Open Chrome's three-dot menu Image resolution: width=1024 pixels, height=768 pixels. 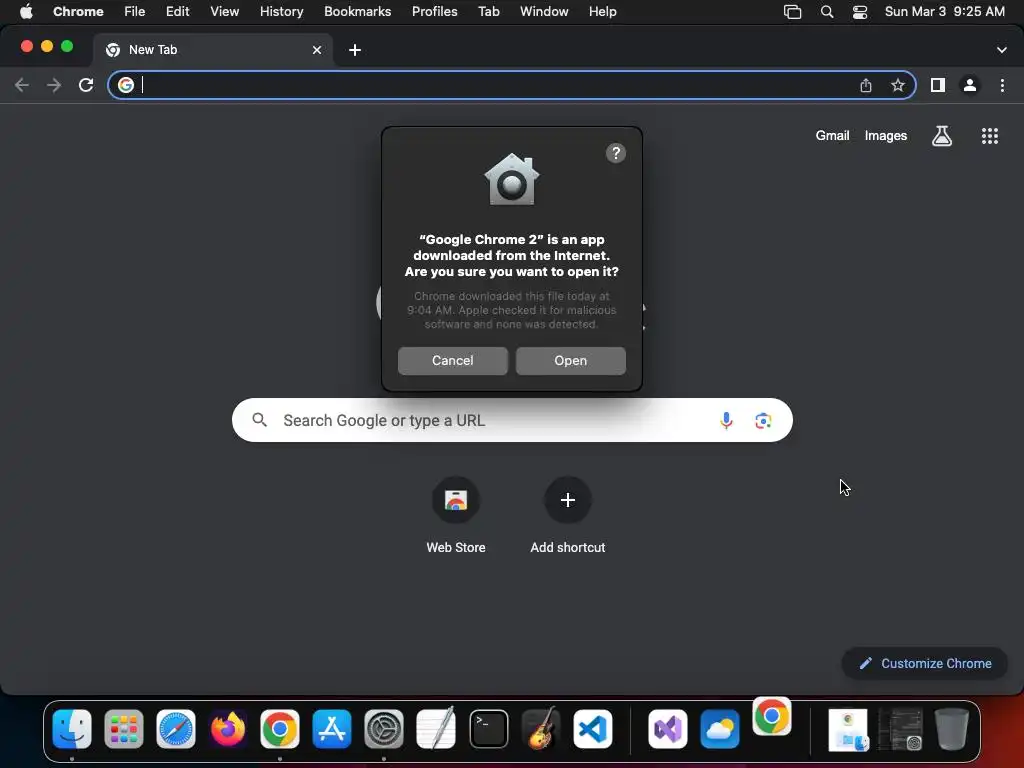click(x=1002, y=85)
